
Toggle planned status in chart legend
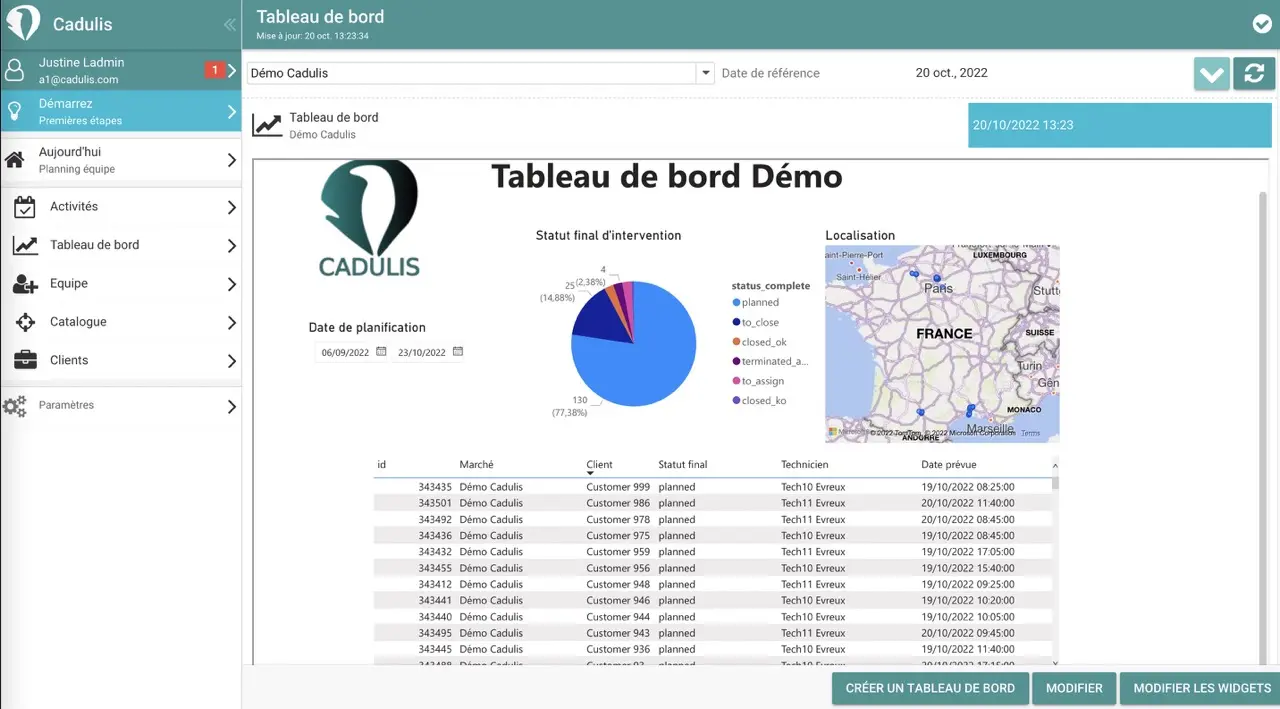tap(760, 302)
